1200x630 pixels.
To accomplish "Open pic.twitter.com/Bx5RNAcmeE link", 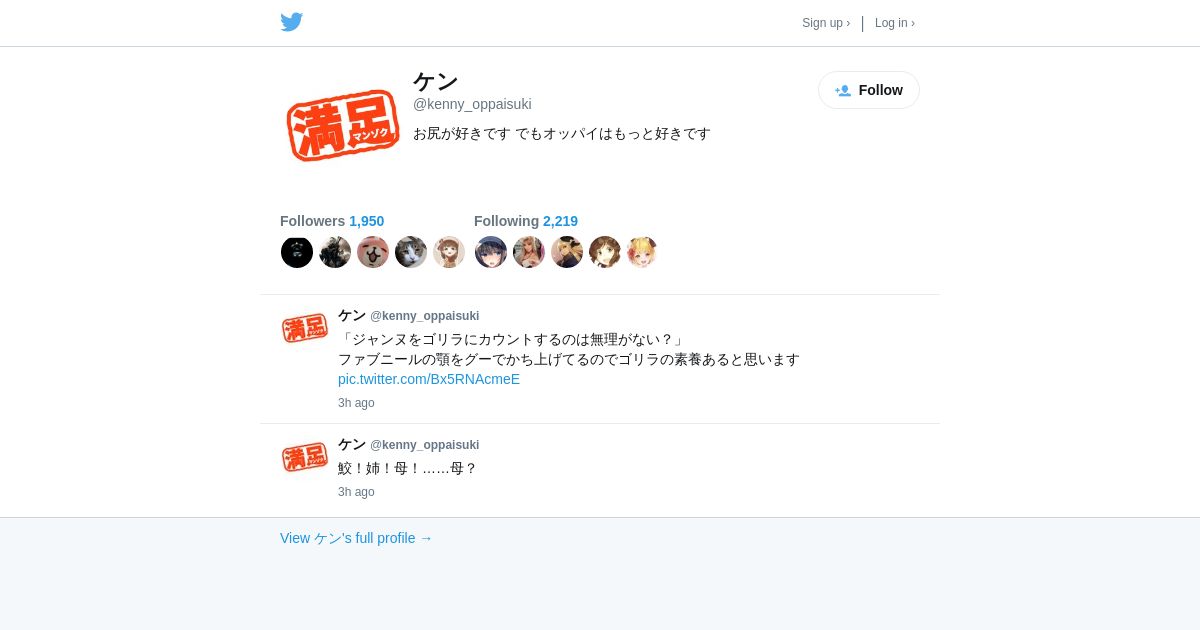I will coord(429,379).
